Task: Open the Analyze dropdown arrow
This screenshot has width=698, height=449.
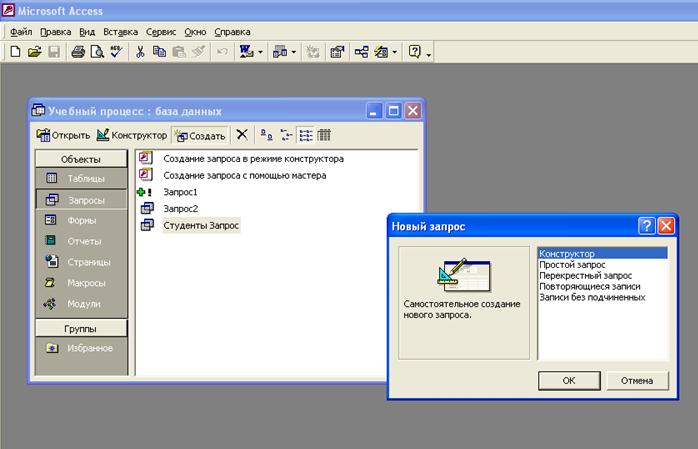Action: (294, 53)
